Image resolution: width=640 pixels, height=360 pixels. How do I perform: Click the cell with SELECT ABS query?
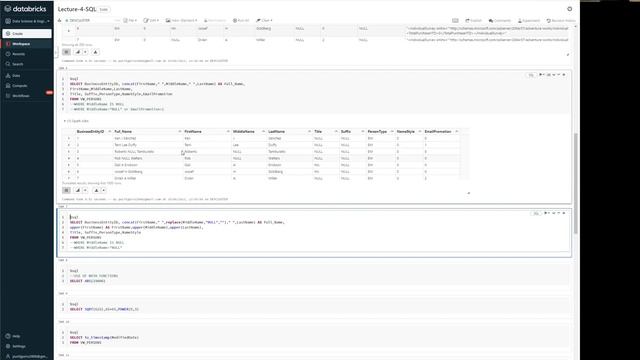point(314,276)
